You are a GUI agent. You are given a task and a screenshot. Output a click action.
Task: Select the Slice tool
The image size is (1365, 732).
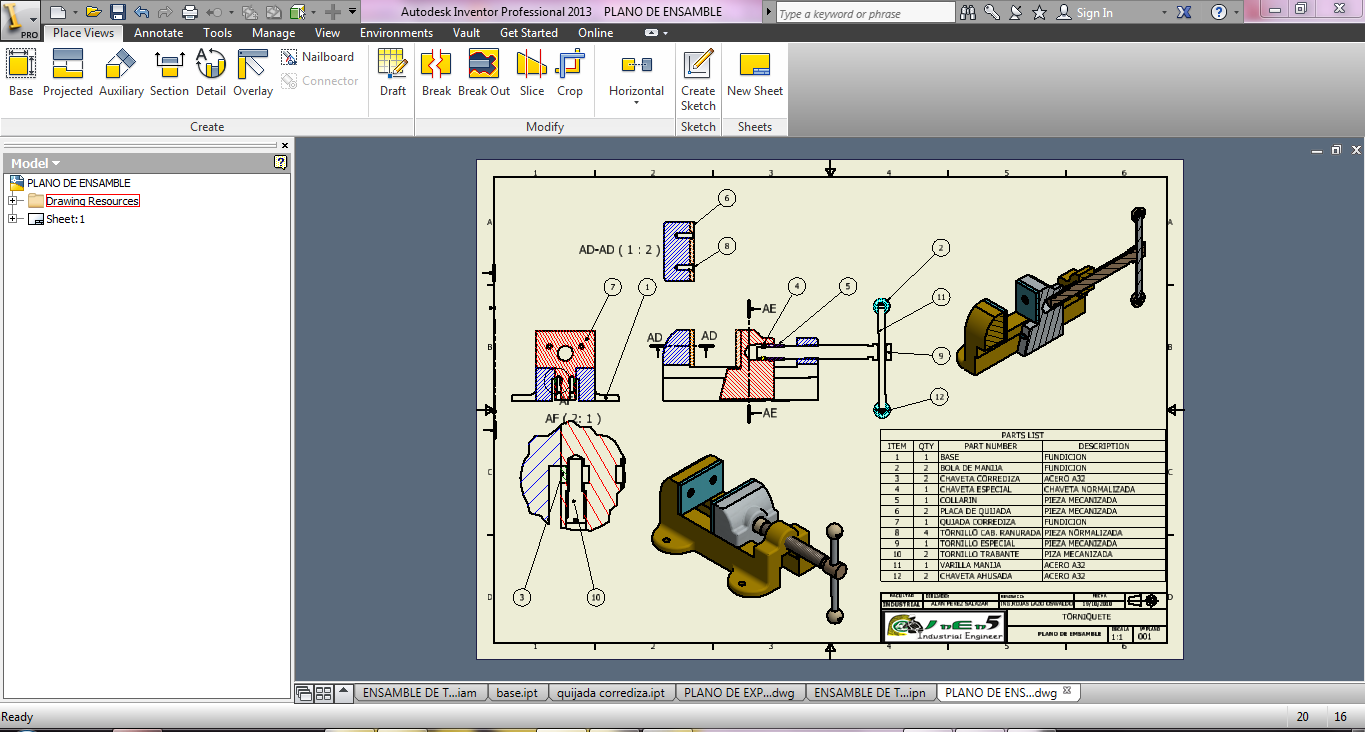pyautogui.click(x=531, y=72)
